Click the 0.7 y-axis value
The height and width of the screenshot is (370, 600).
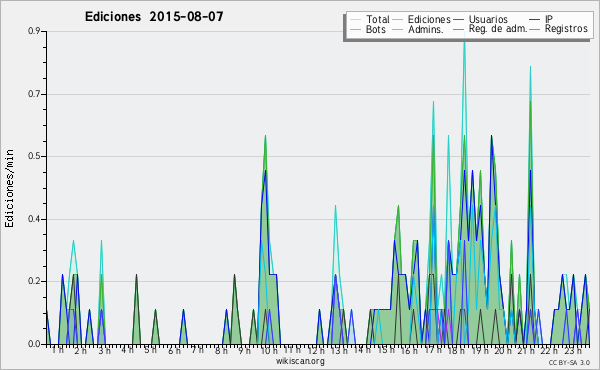click(x=34, y=94)
